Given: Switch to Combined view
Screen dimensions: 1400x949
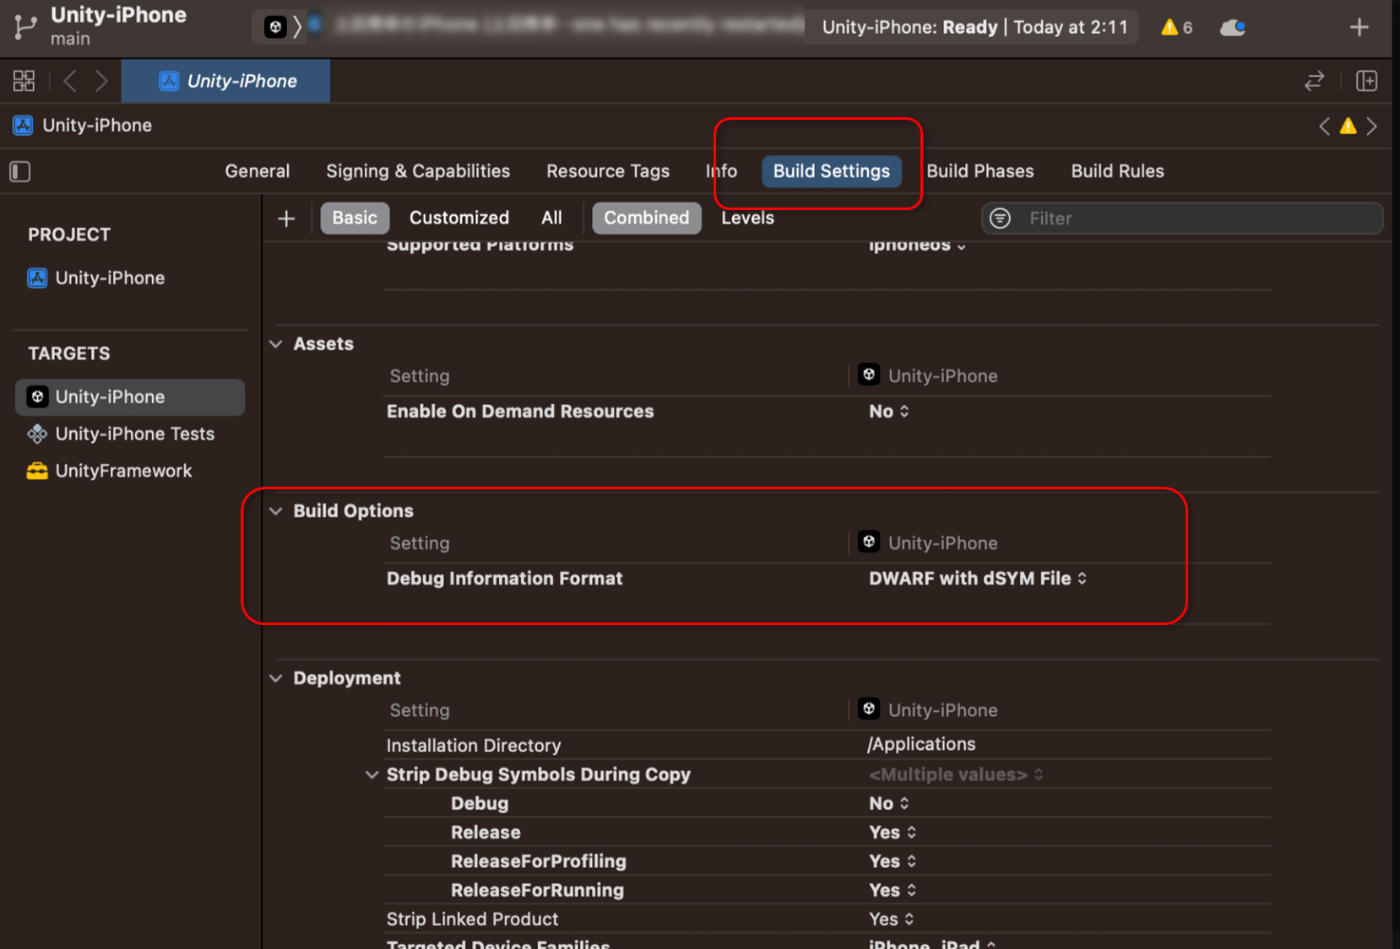Looking at the screenshot, I should pos(646,218).
